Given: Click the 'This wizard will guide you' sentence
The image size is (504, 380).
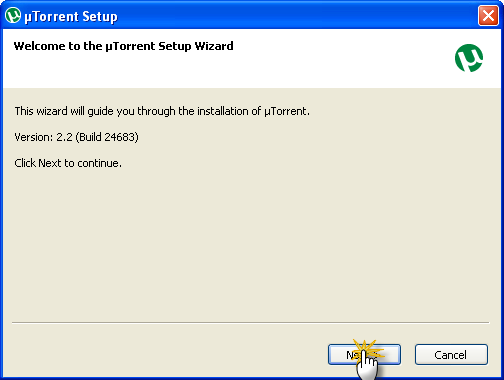Looking at the screenshot, I should 162,111.
